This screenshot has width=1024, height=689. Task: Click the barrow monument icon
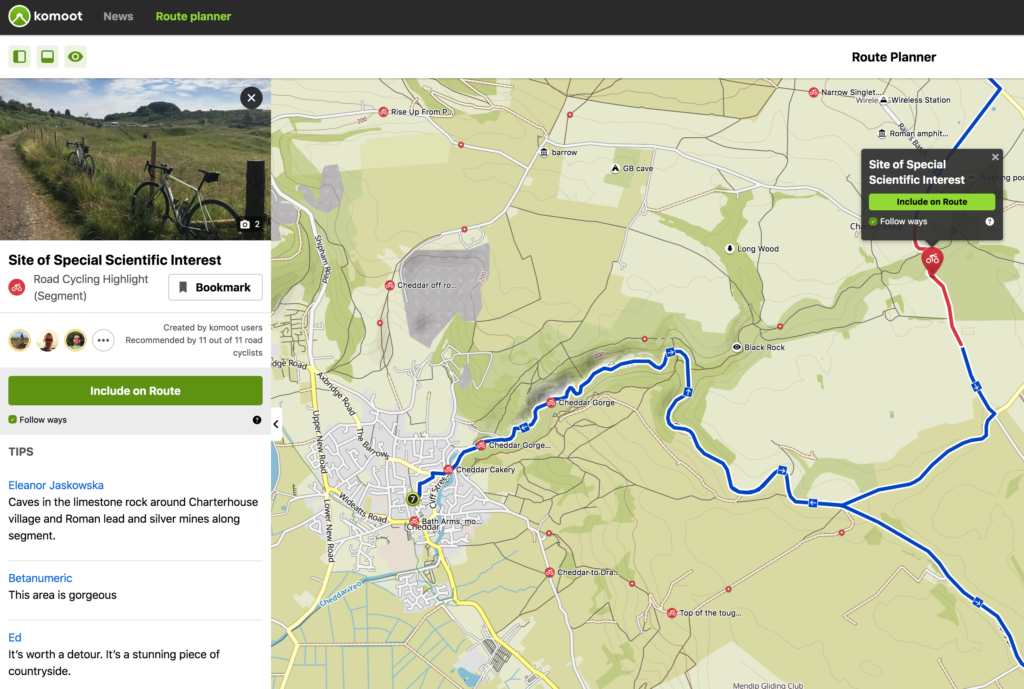pyautogui.click(x=544, y=152)
